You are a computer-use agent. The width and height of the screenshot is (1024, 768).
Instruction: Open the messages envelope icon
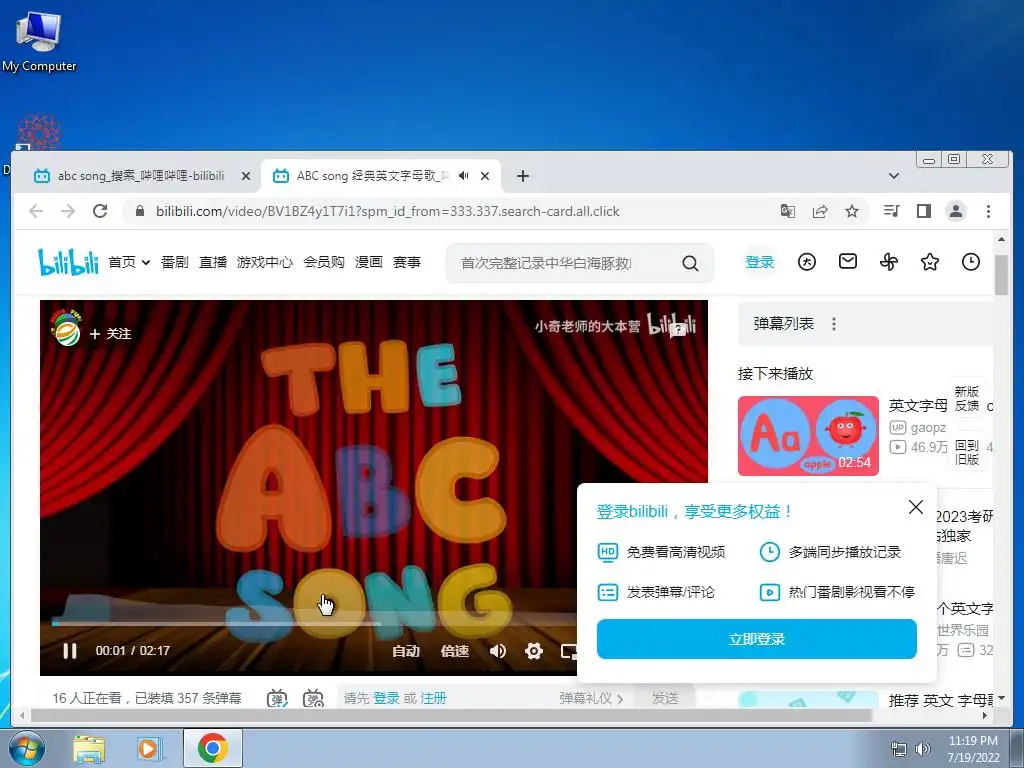point(848,262)
